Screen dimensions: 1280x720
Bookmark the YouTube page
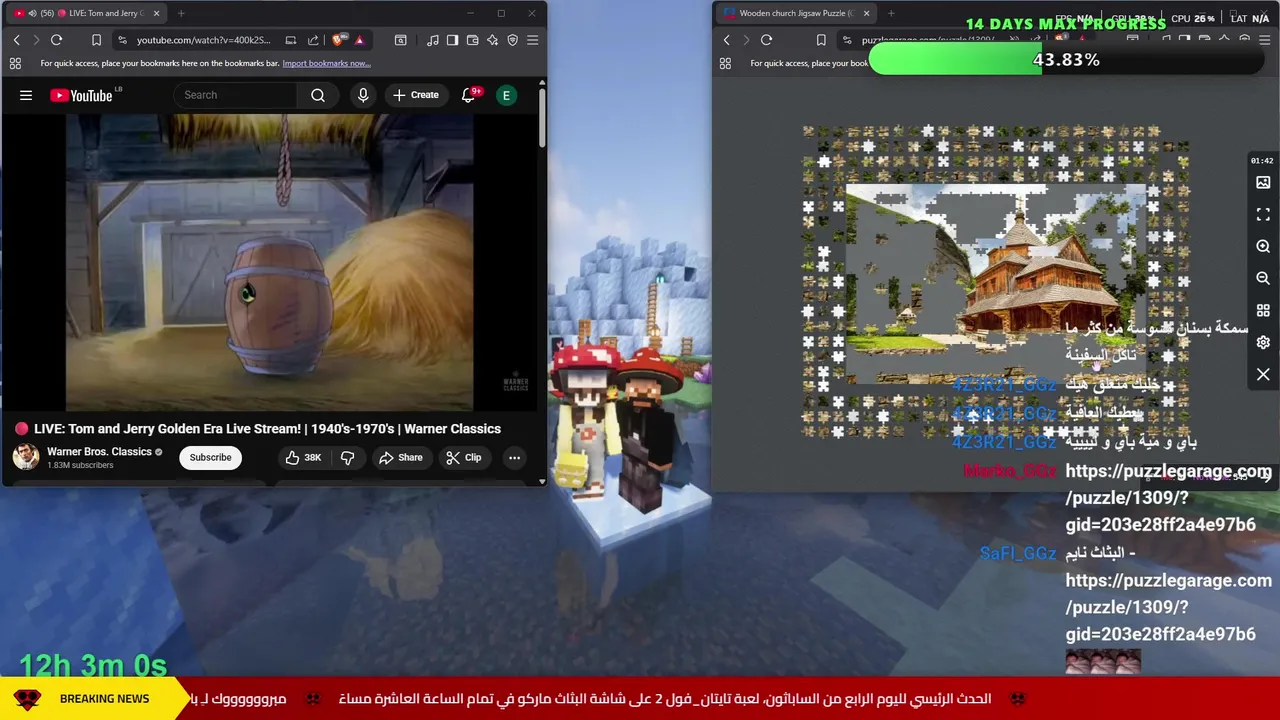[96, 40]
